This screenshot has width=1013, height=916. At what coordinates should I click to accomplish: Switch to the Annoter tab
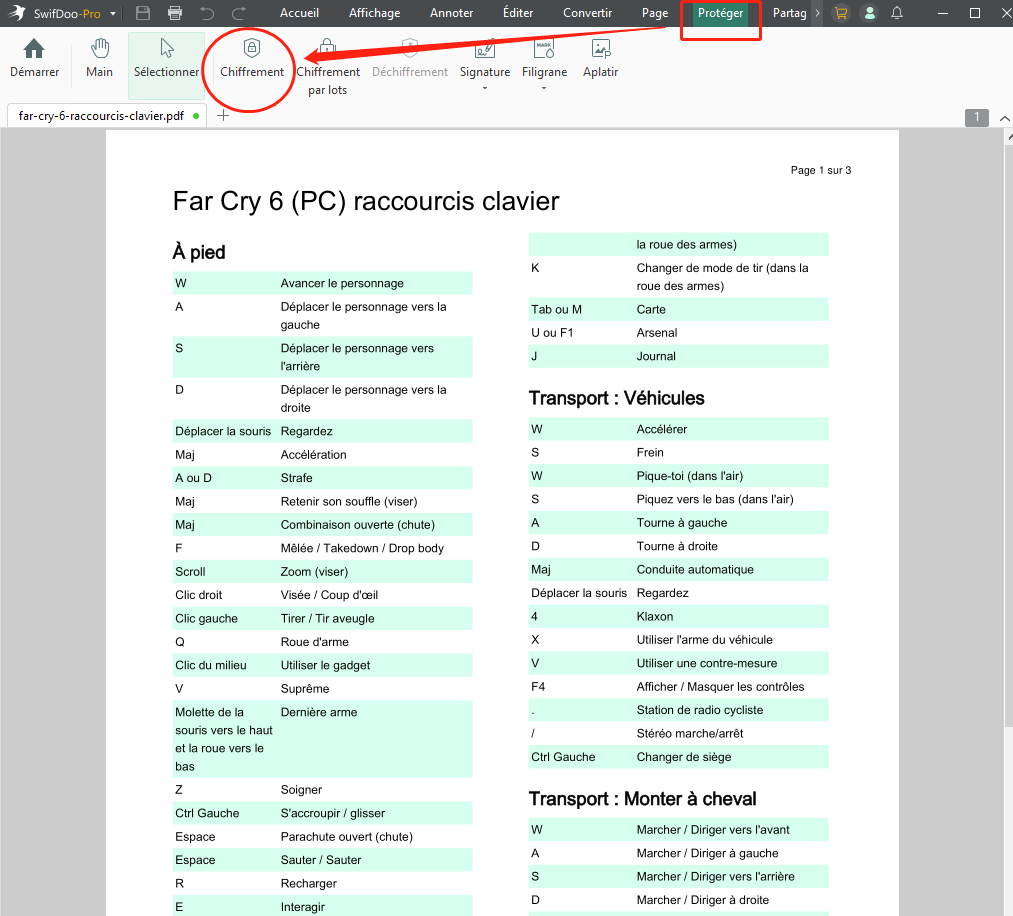452,13
